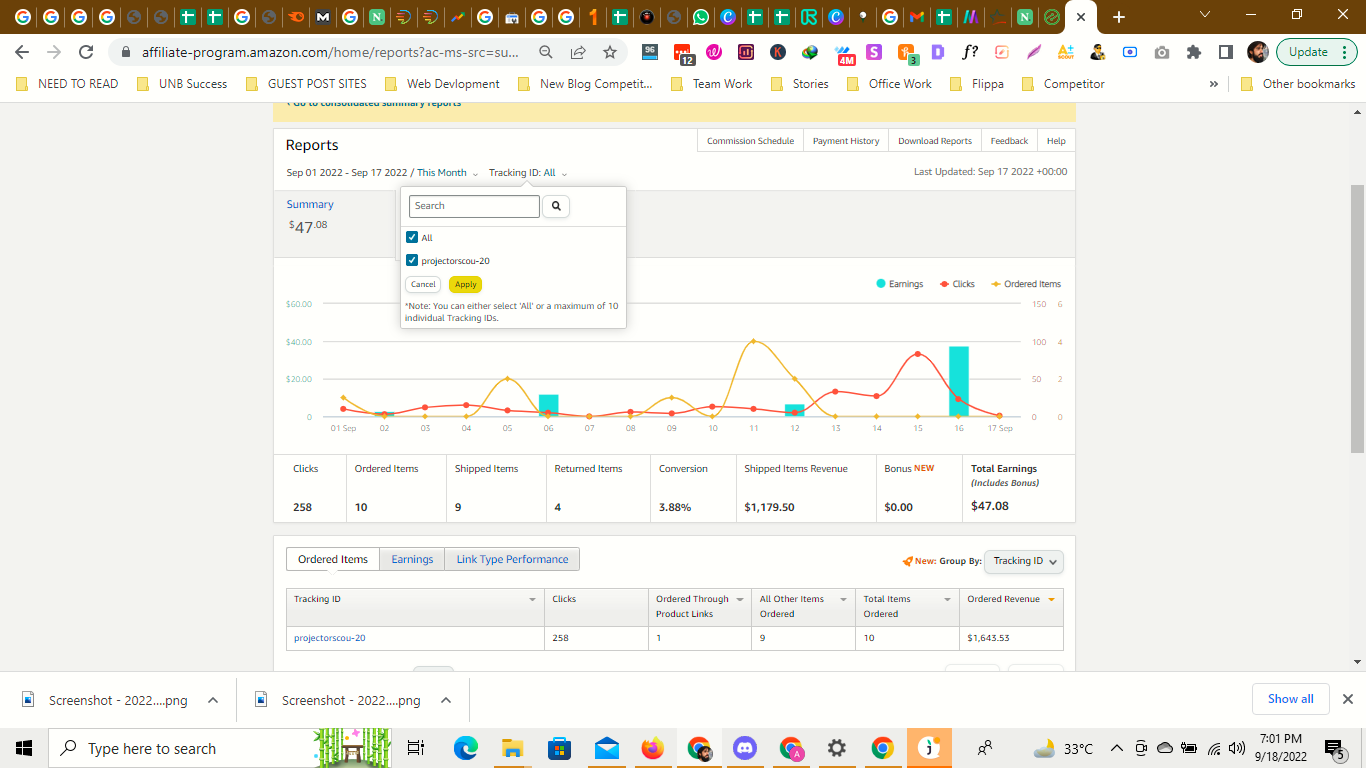Open a new tab with the plus icon
Image resolution: width=1366 pixels, height=768 pixels.
1119,17
